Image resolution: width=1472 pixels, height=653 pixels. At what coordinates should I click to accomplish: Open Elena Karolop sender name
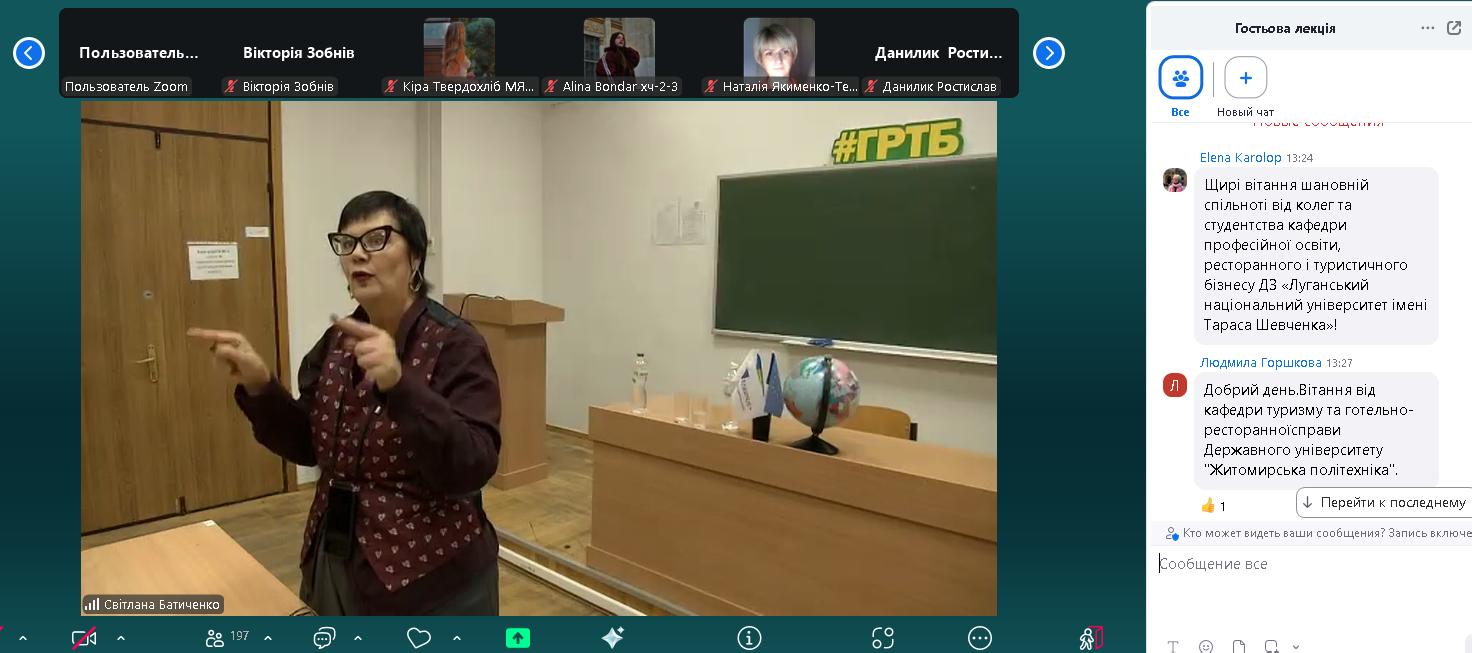1240,158
